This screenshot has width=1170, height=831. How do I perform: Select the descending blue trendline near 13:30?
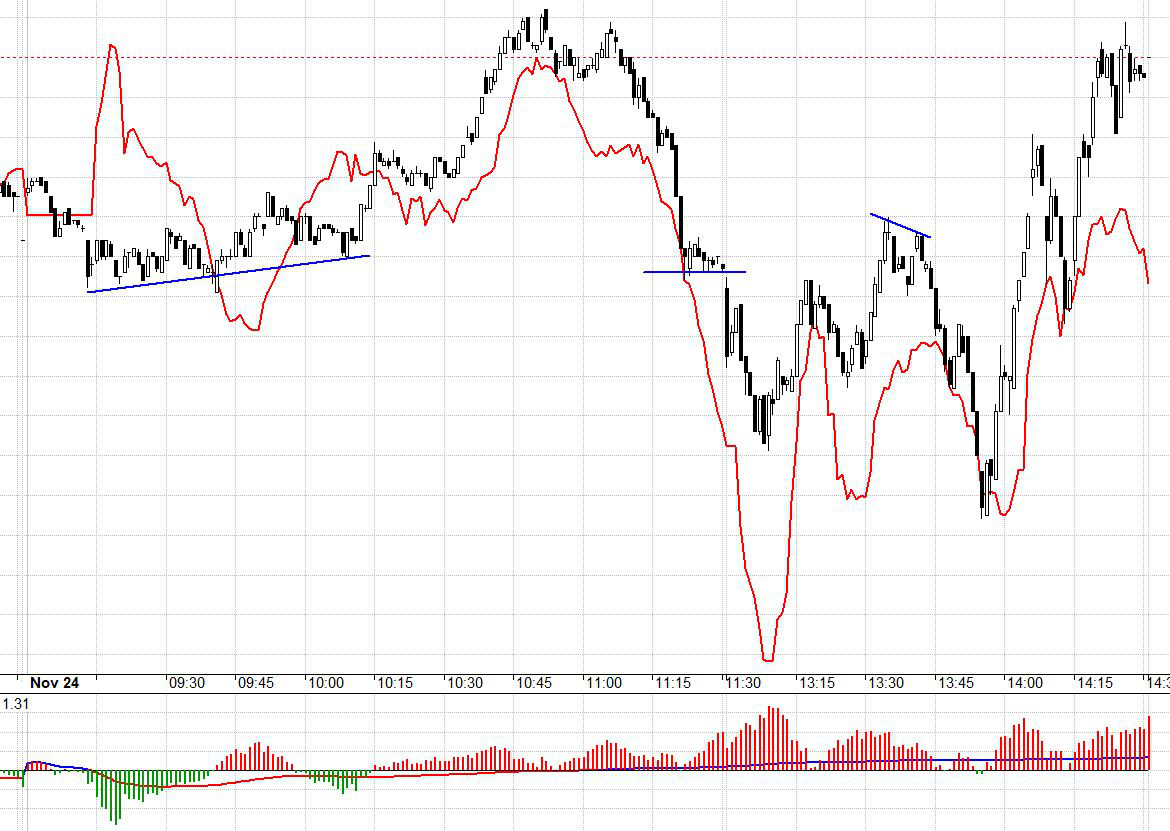(900, 226)
